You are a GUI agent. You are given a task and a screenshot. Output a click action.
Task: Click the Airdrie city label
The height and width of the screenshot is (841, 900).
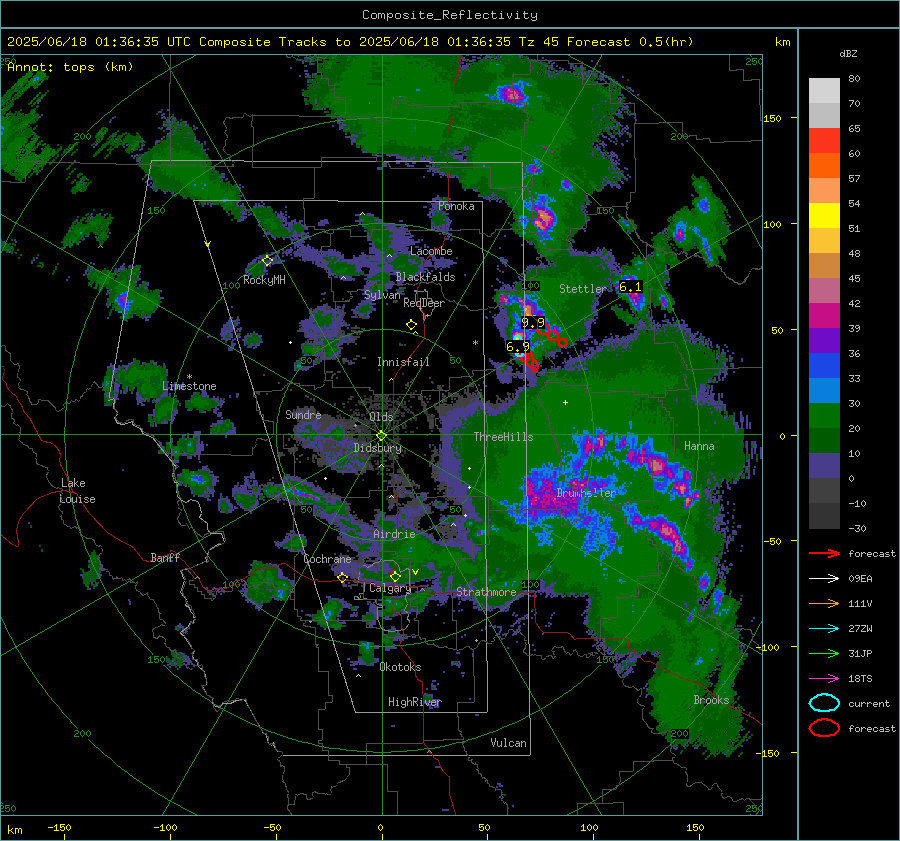tap(394, 534)
